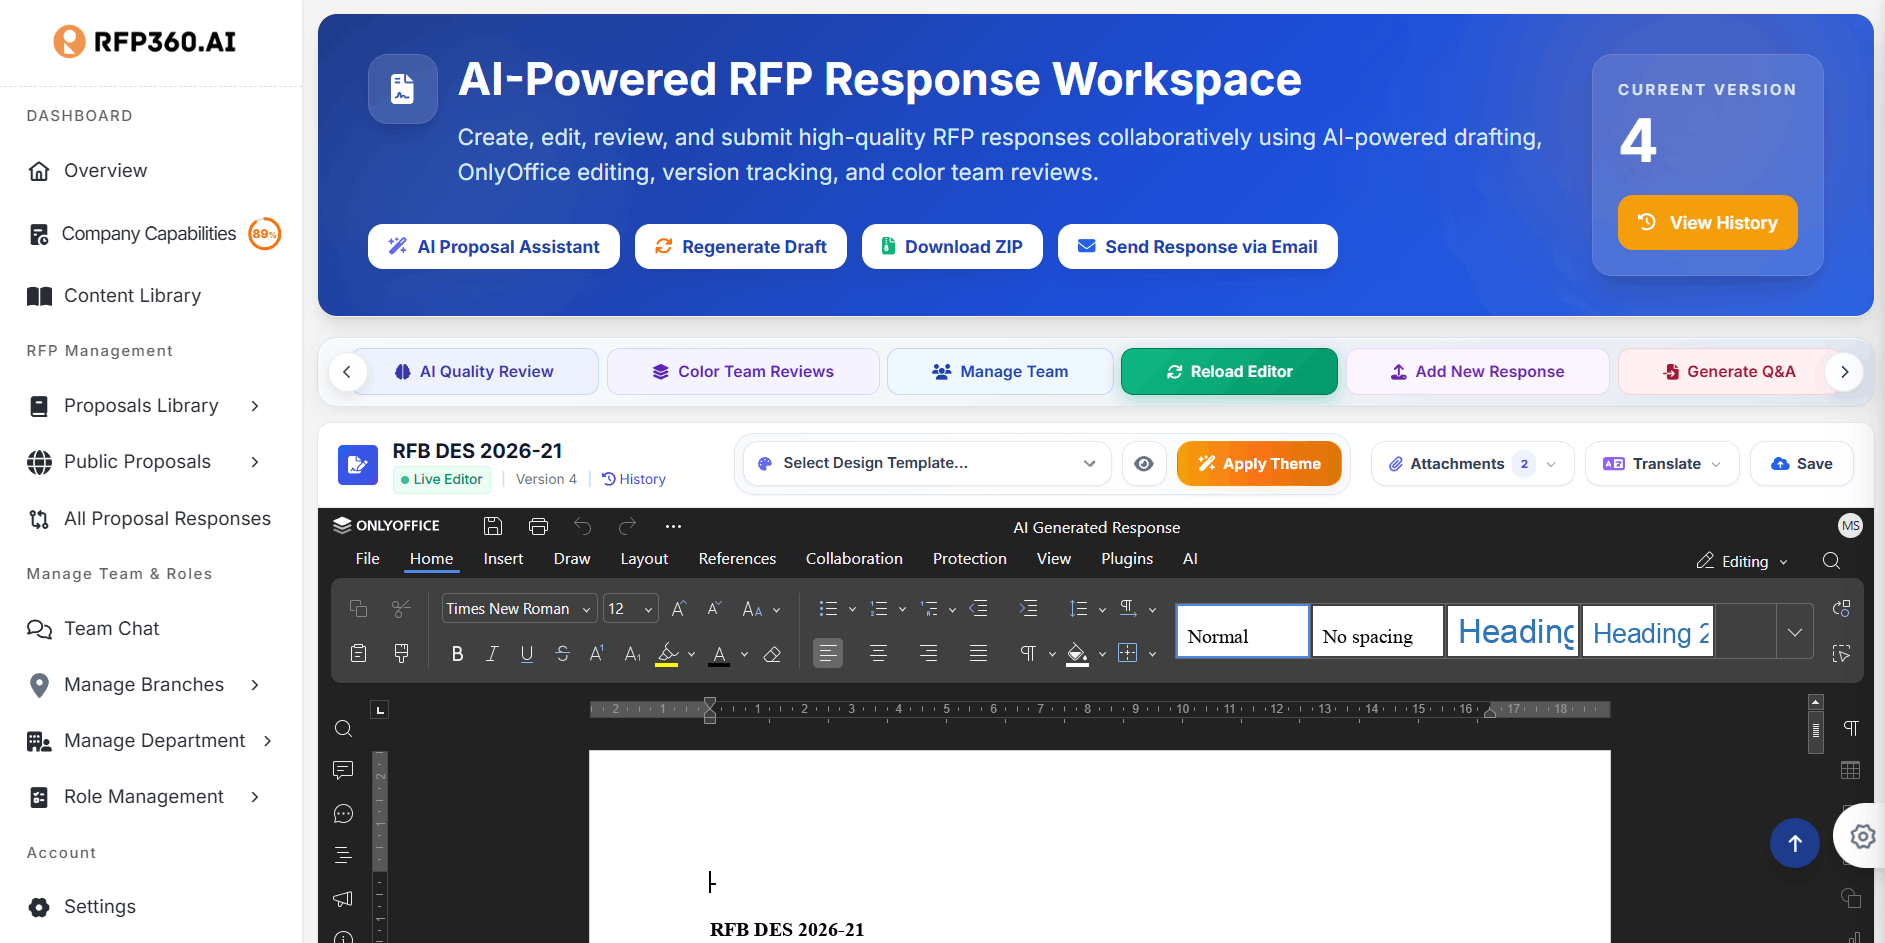Open the Select Design Template dropdown
Screen dimensions: 1885x943
pyautogui.click(x=927, y=464)
